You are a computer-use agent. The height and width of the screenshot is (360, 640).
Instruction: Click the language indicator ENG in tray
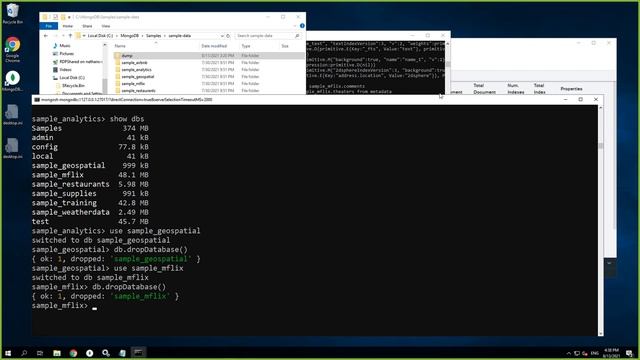click(x=595, y=353)
